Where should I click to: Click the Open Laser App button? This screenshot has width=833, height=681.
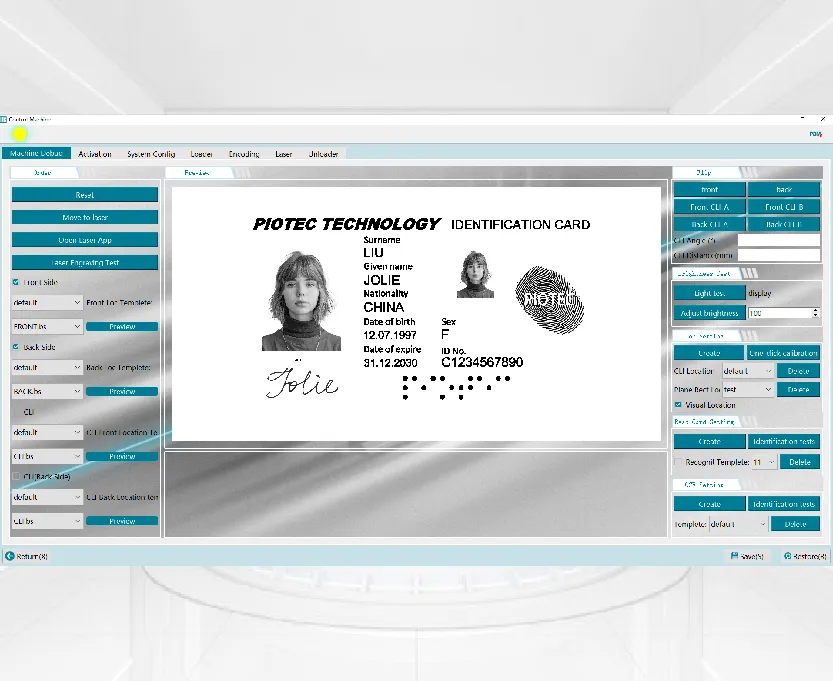[85, 240]
